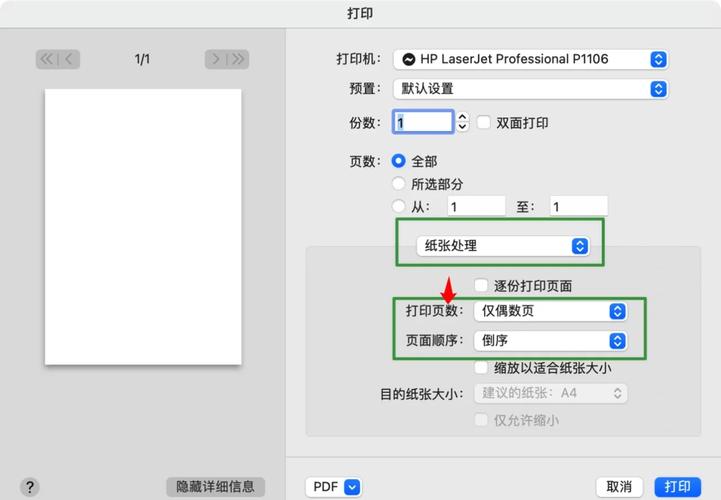Click the page preview thumbnail
Image resolution: width=721 pixels, height=500 pixels.
click(143, 227)
